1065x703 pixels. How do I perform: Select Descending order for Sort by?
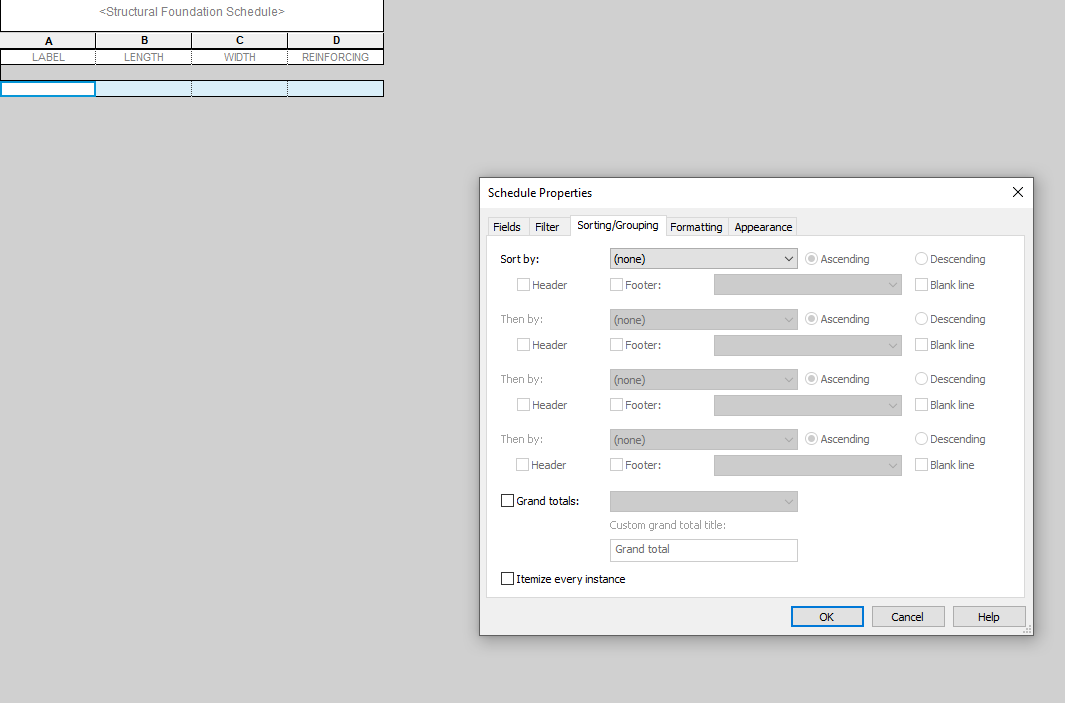point(920,258)
